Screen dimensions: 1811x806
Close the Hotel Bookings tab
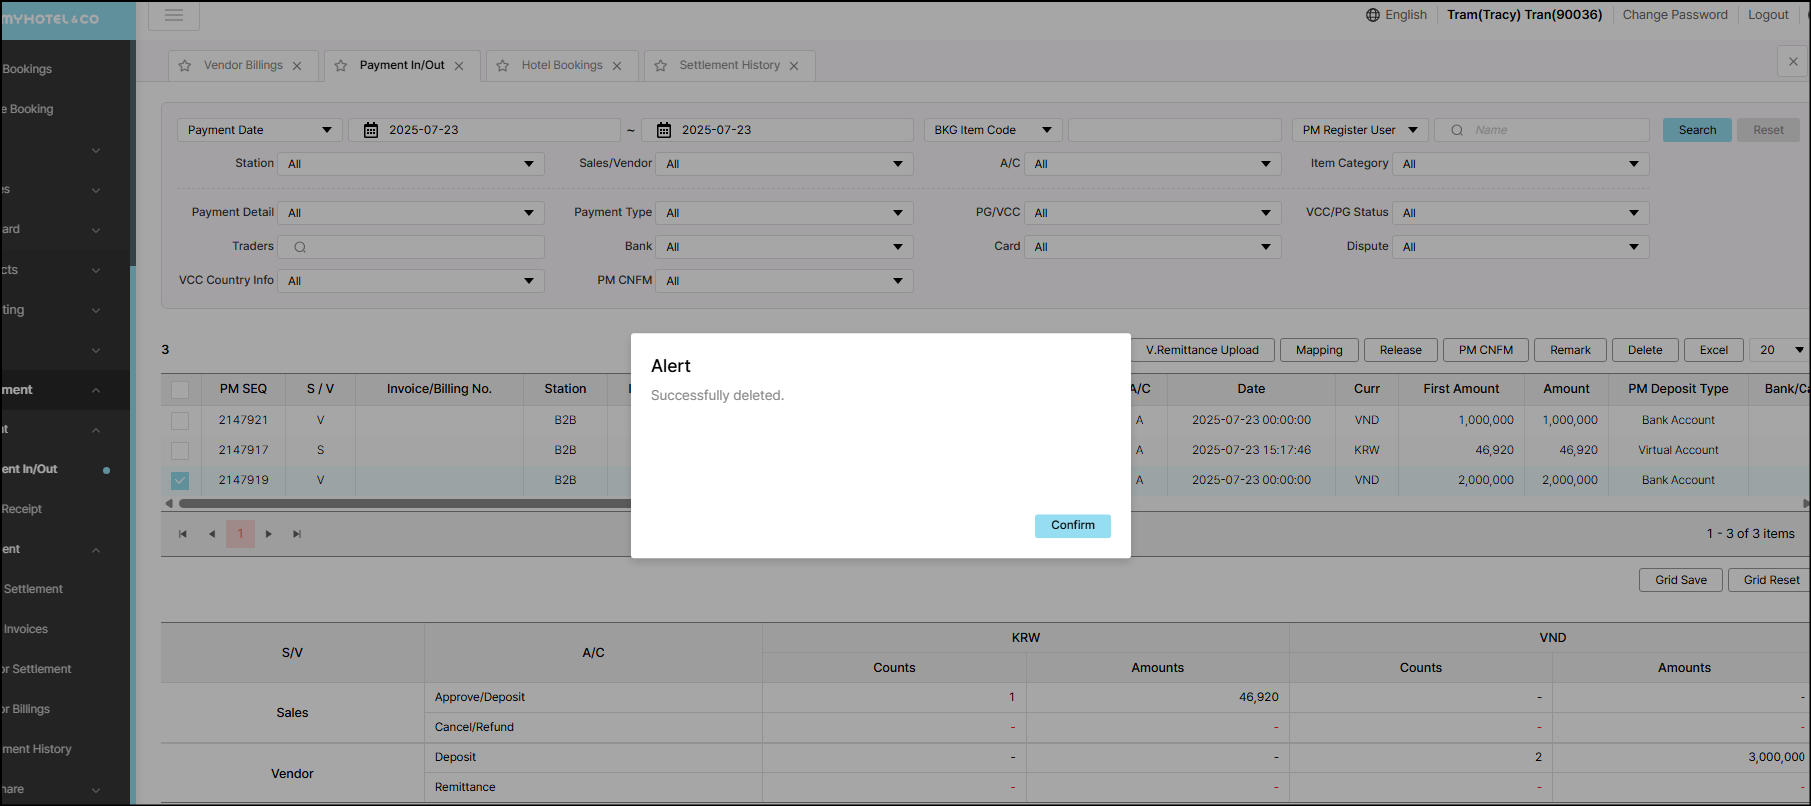[x=617, y=66]
